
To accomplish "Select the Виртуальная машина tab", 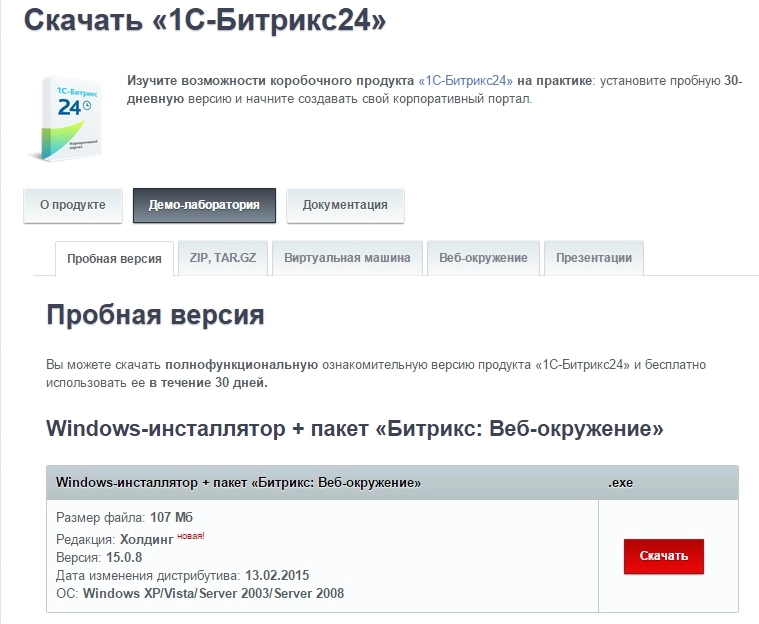I will [347, 258].
